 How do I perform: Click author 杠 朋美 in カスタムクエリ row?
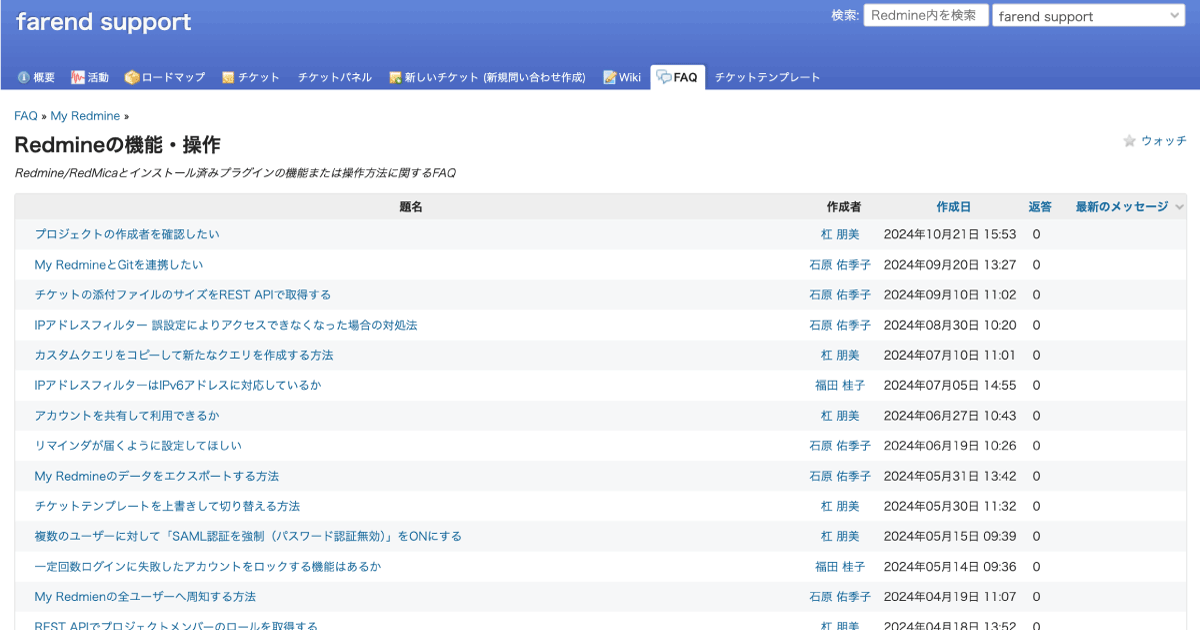click(840, 355)
